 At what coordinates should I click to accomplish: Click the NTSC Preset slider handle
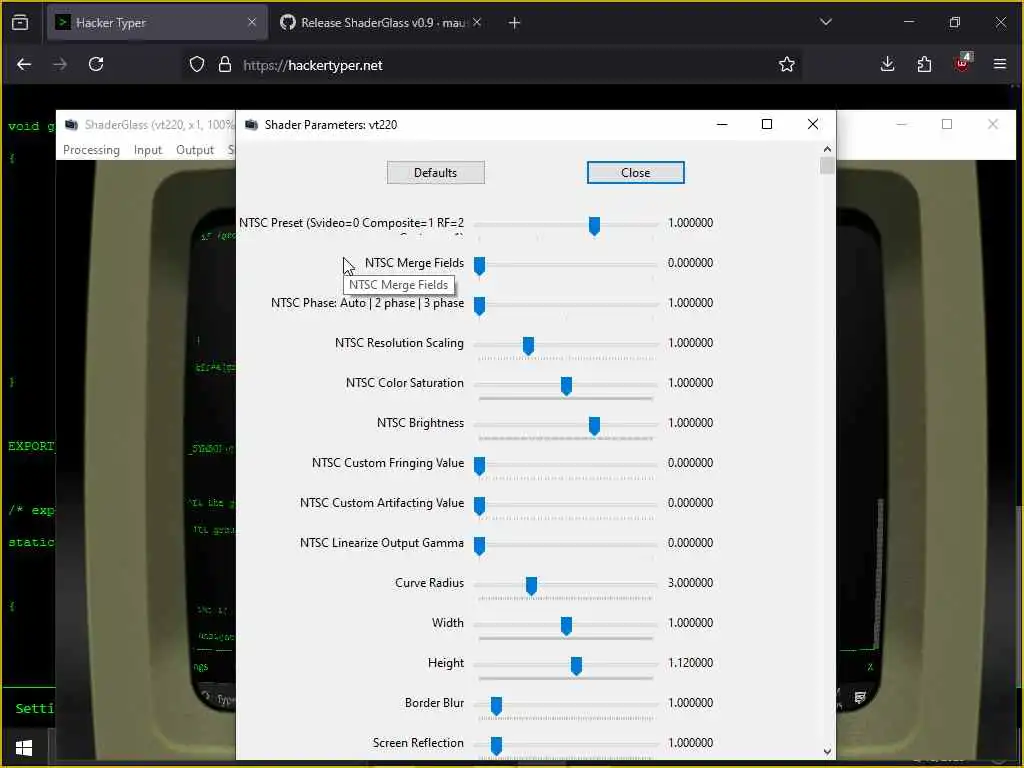pyautogui.click(x=594, y=226)
